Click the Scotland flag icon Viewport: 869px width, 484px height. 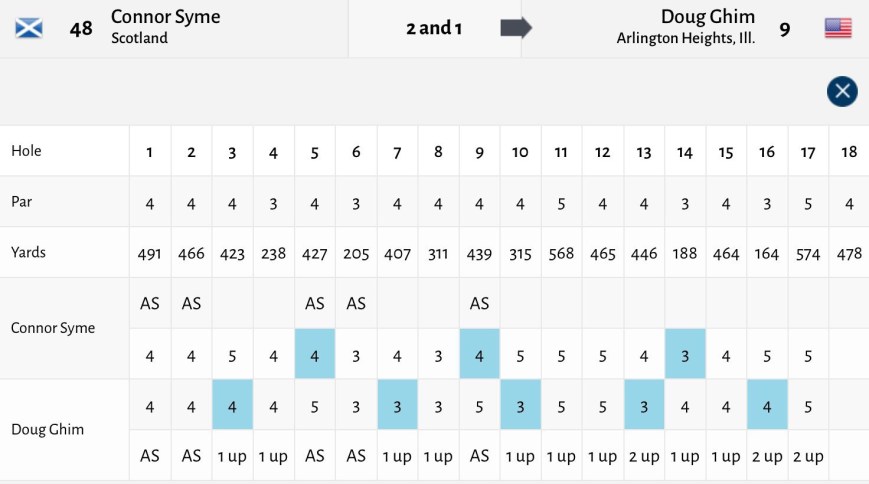point(29,28)
